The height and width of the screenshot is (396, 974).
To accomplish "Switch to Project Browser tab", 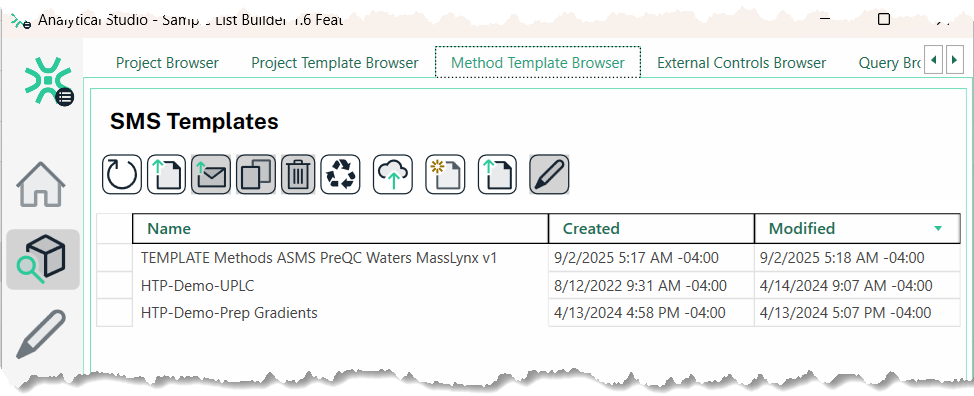I will pyautogui.click(x=167, y=63).
